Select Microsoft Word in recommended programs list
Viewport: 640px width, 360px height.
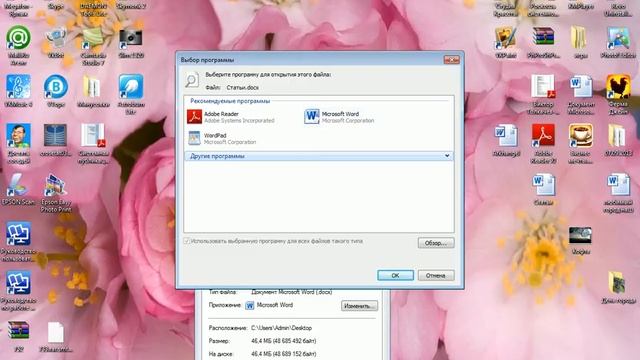pos(340,117)
